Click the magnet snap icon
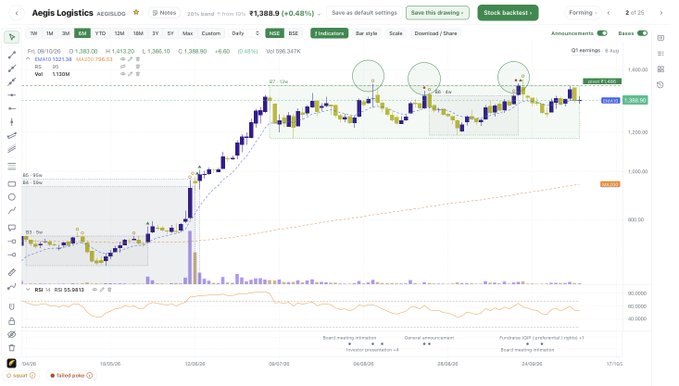Image resolution: width=679 pixels, height=386 pixels. pos(12,307)
